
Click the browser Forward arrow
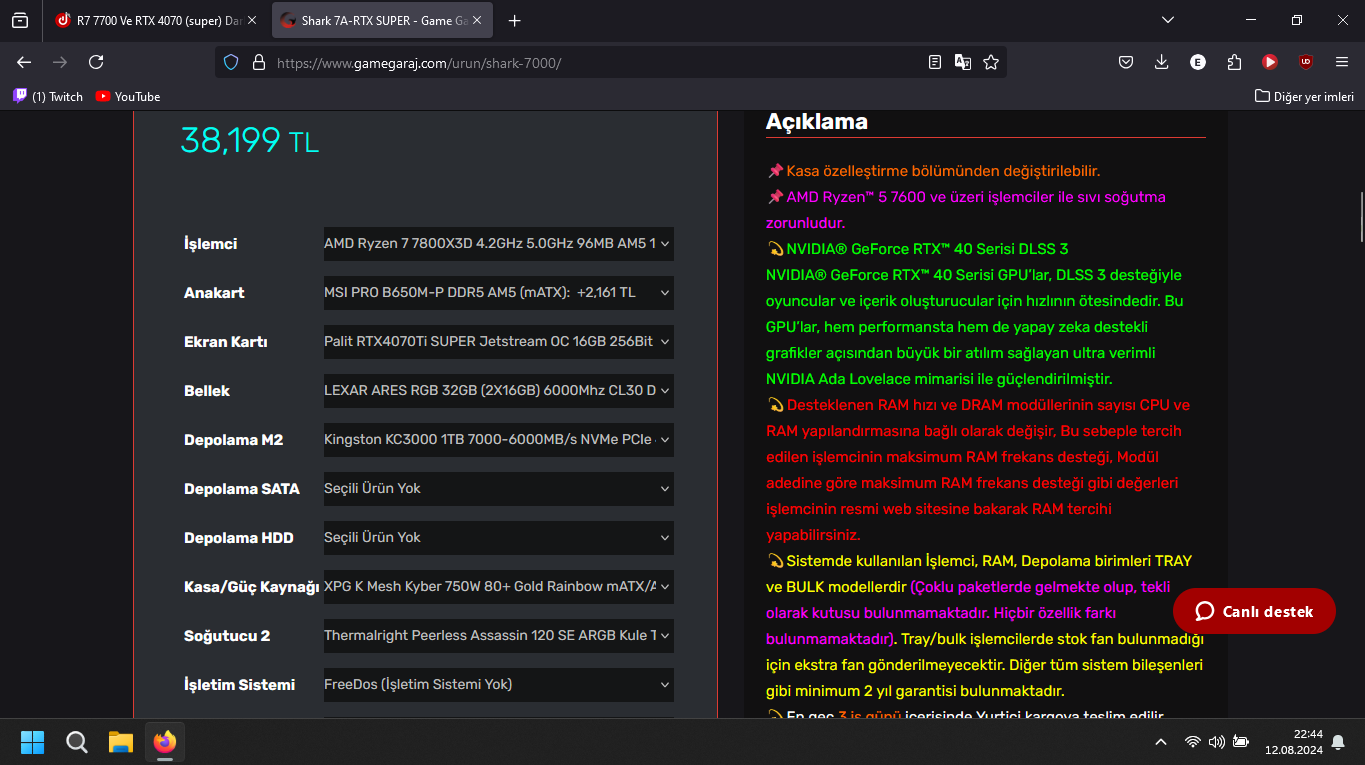[x=60, y=62]
